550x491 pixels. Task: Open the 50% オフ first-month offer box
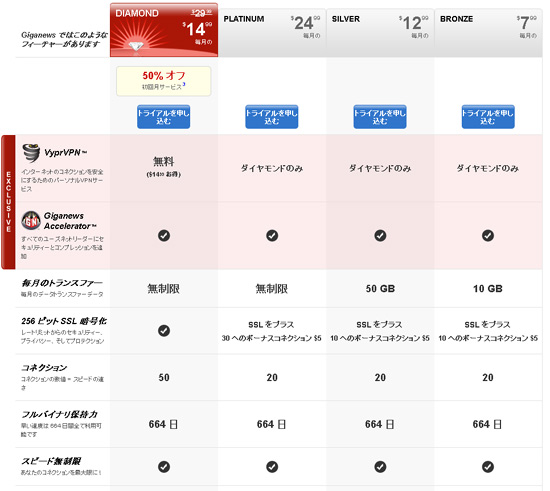coord(163,81)
